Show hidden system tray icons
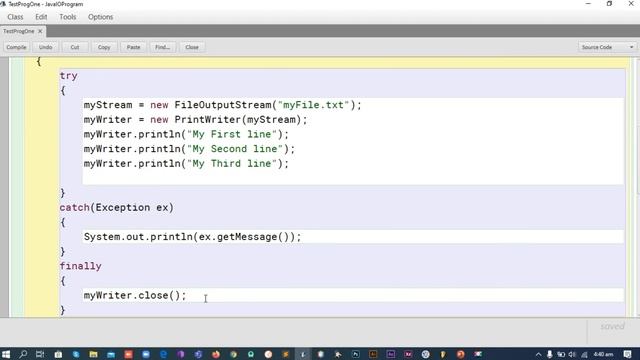The width and height of the screenshot is (640, 360). coord(539,354)
